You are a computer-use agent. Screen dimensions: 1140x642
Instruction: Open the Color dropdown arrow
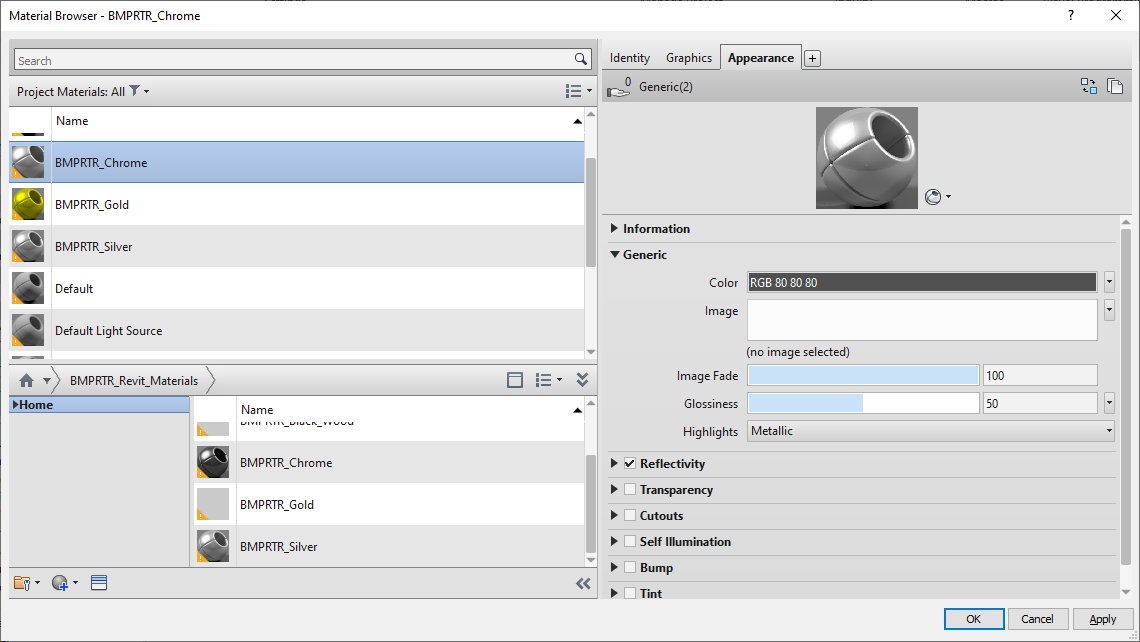pyautogui.click(x=1109, y=281)
